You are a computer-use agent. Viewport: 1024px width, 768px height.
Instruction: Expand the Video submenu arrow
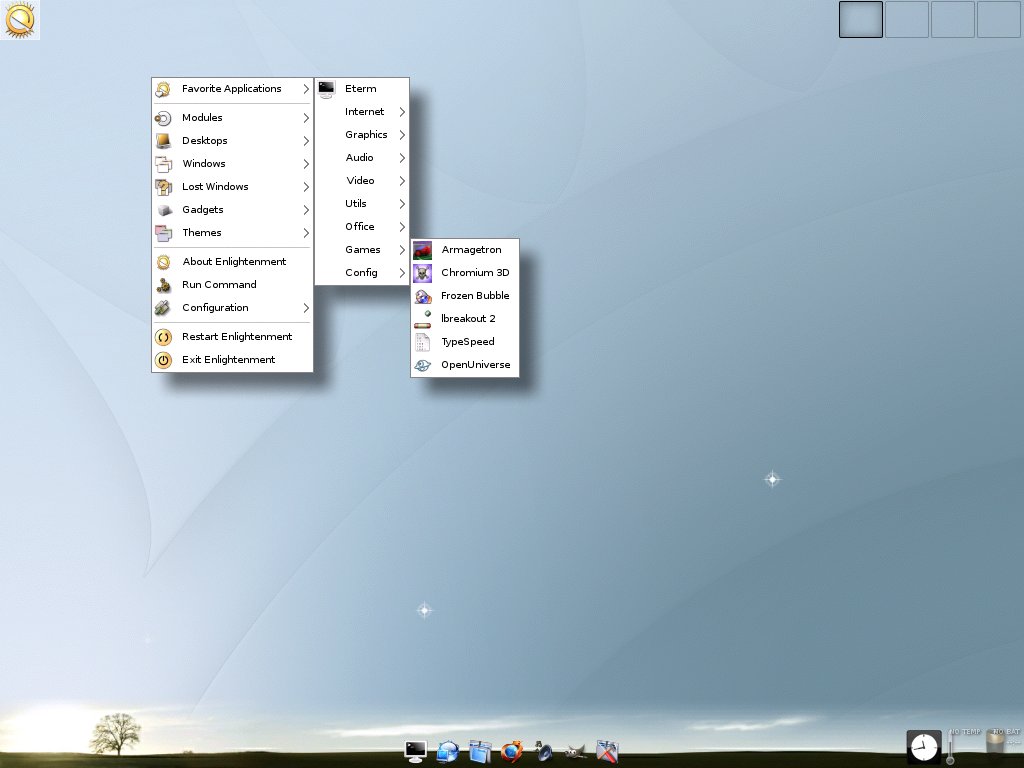[x=402, y=181]
